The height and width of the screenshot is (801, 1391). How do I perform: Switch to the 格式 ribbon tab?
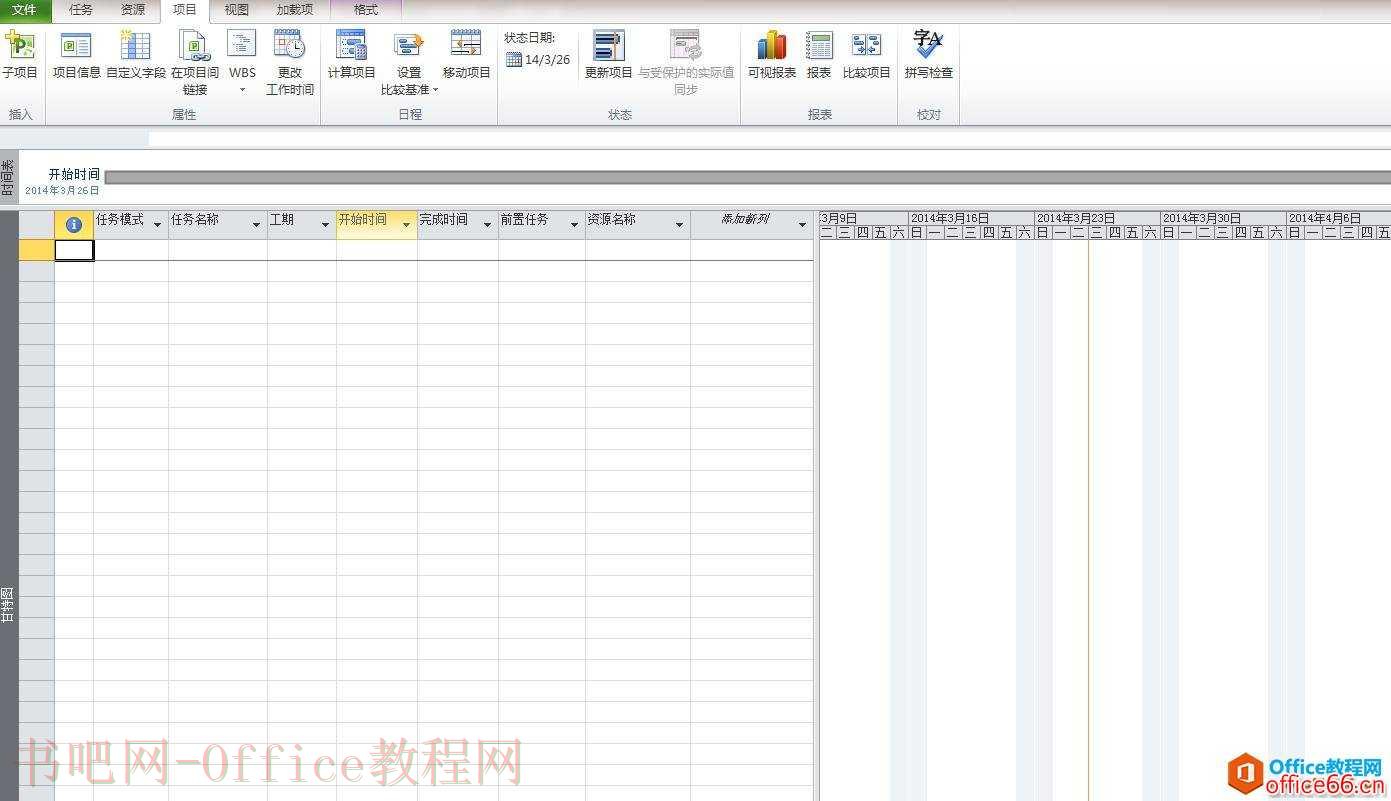366,10
